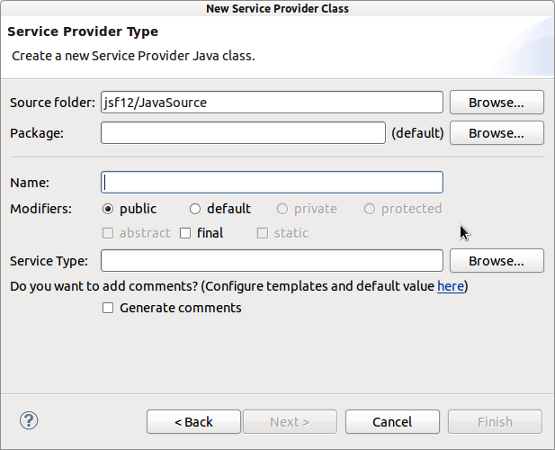Open the 'here' templates configuration link

click(450, 286)
